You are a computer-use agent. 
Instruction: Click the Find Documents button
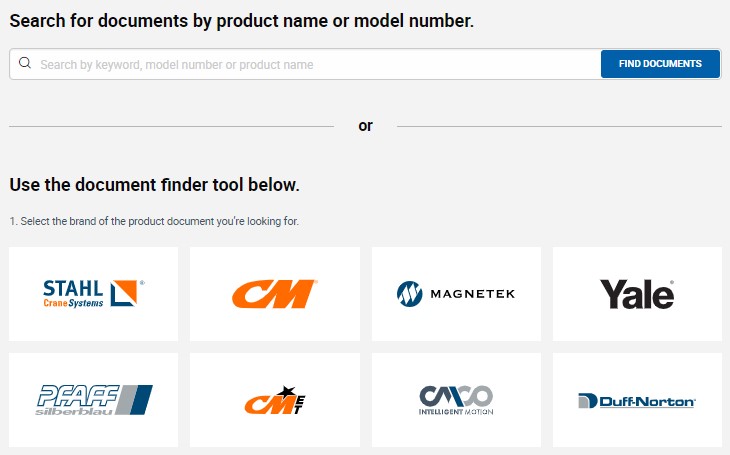(x=660, y=64)
